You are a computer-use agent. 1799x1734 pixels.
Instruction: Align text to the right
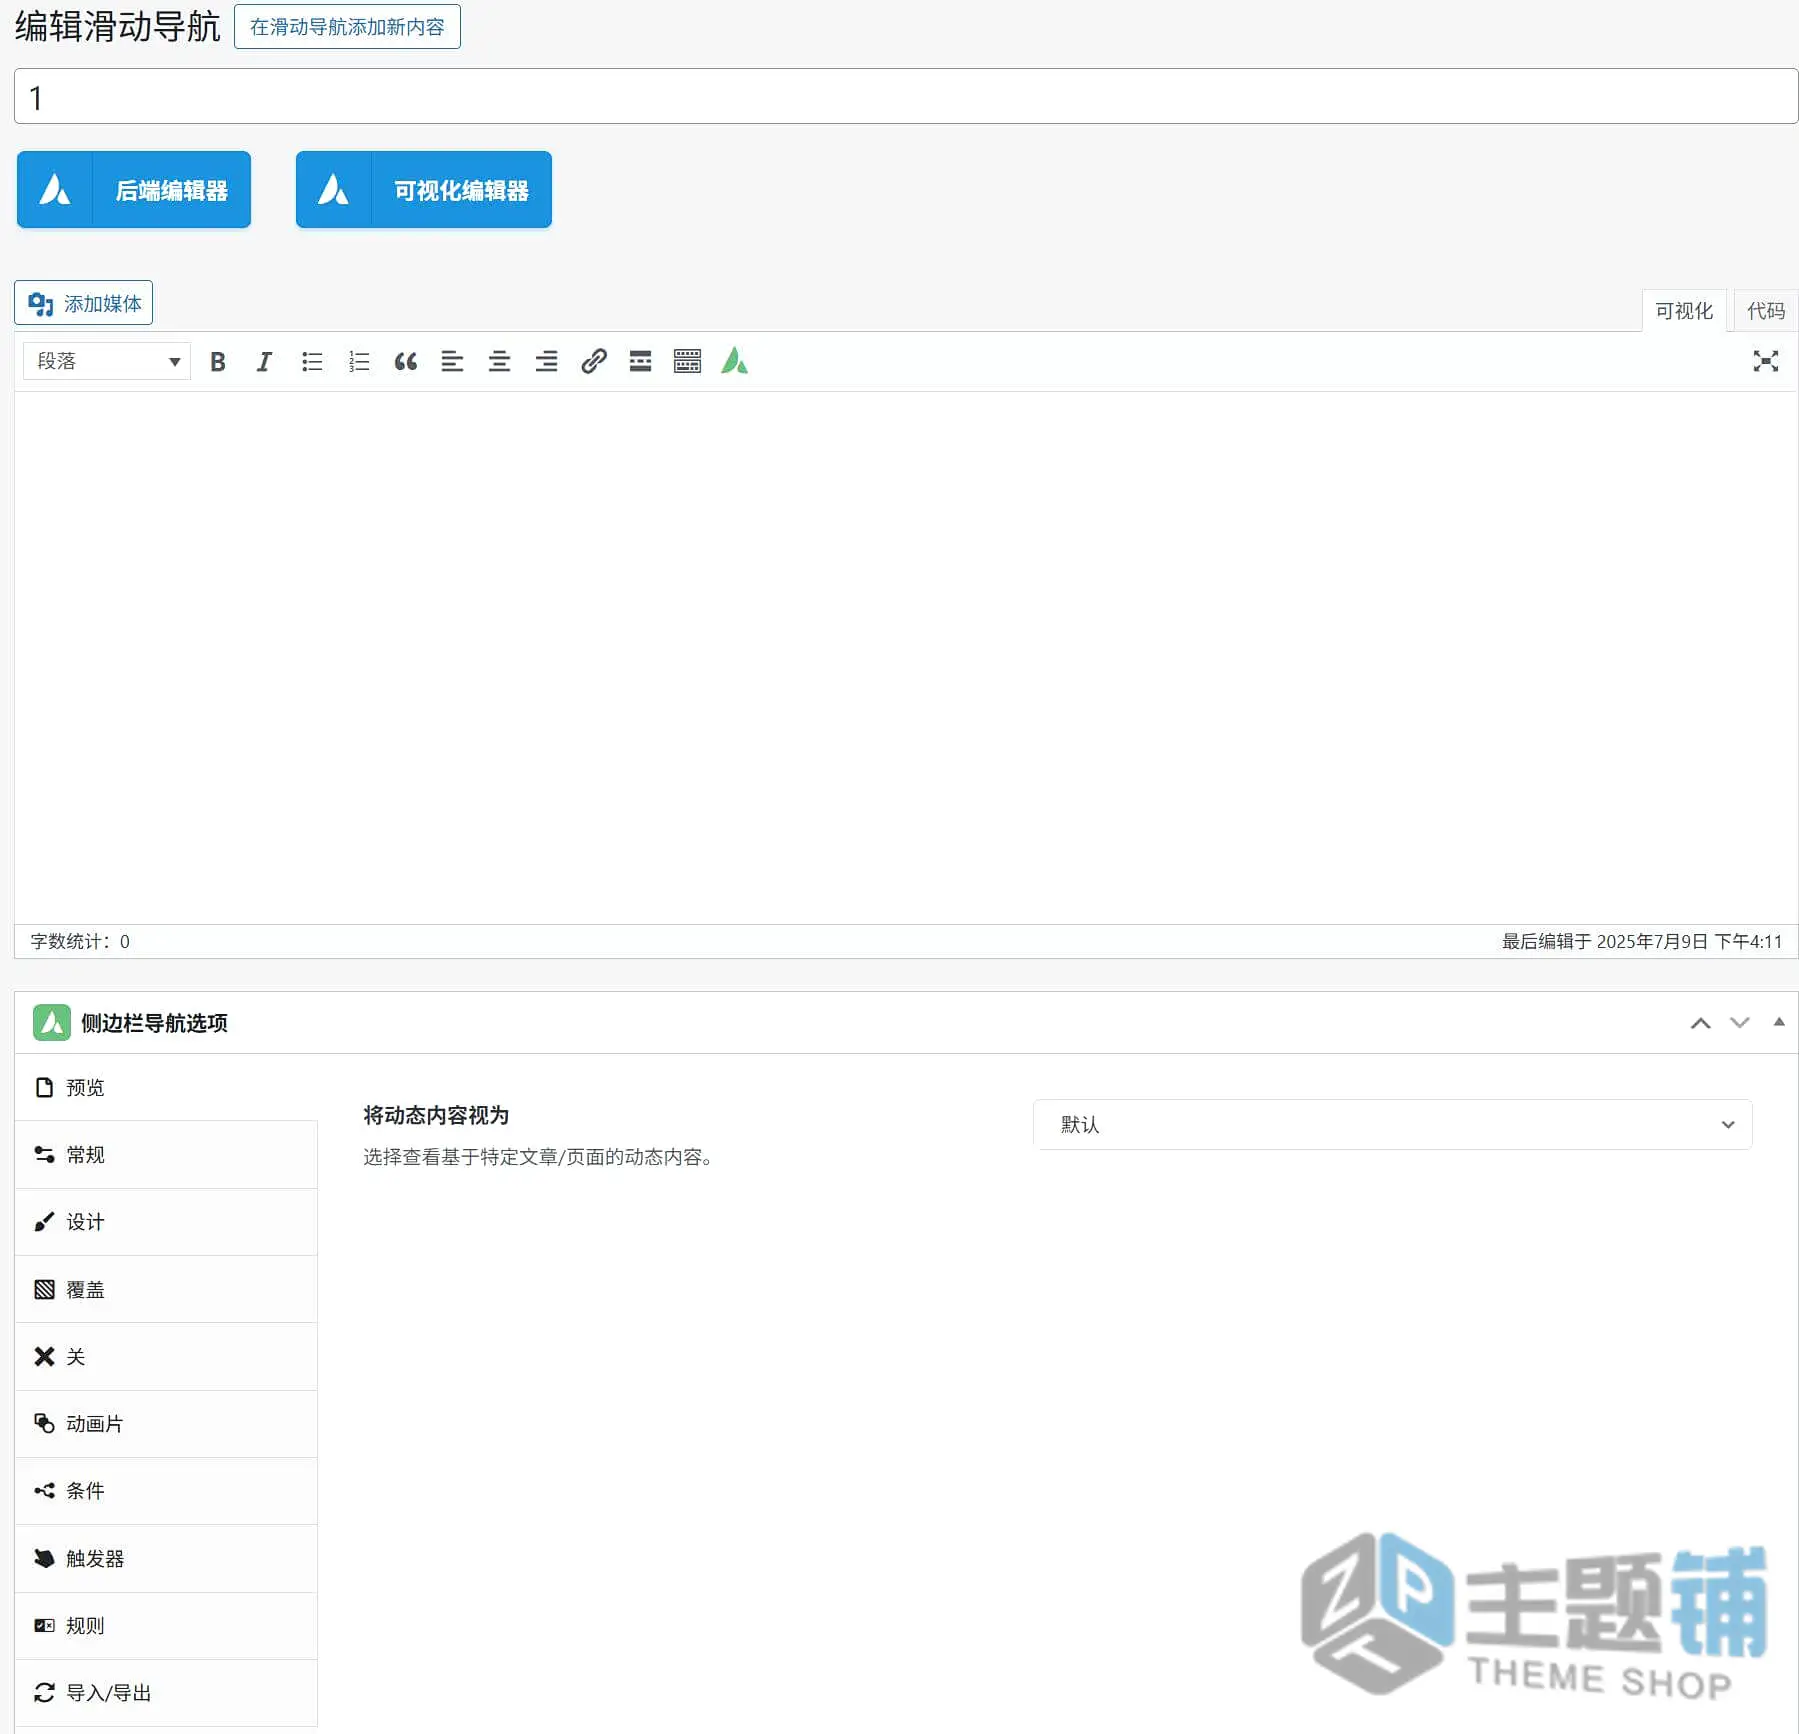coord(546,362)
